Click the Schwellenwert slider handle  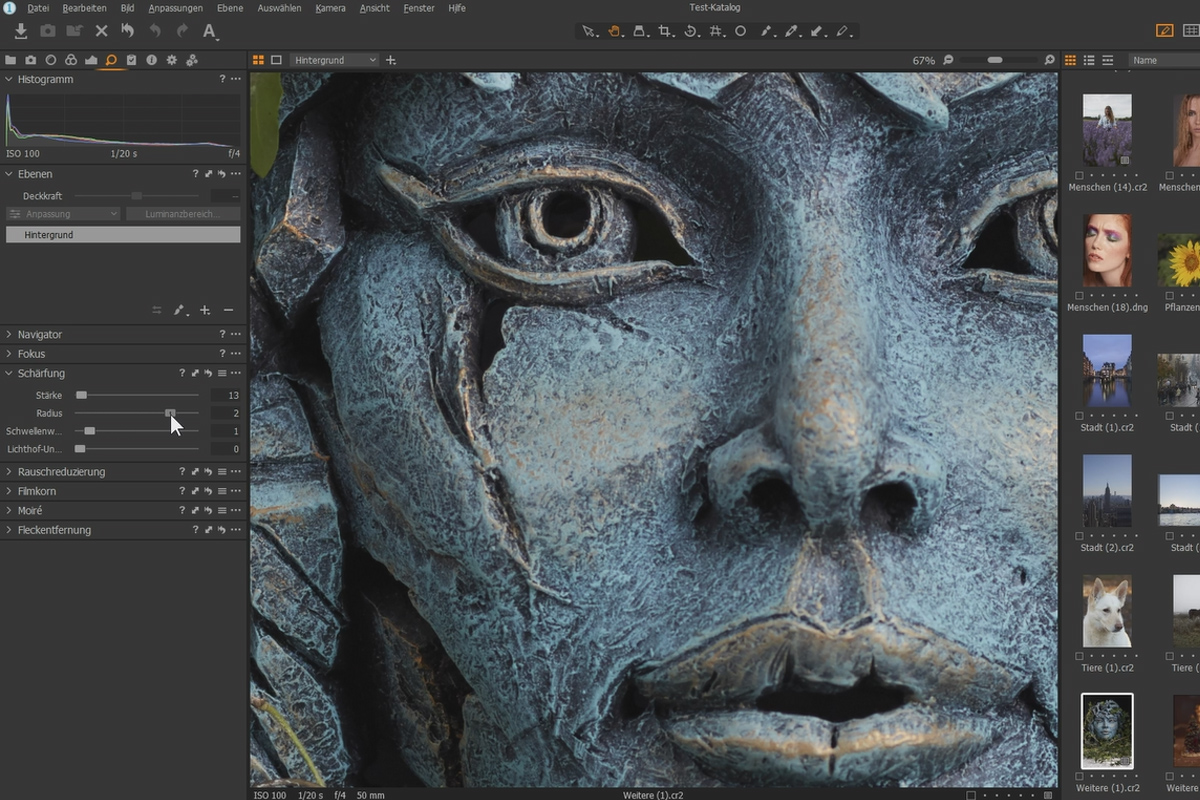(90, 431)
